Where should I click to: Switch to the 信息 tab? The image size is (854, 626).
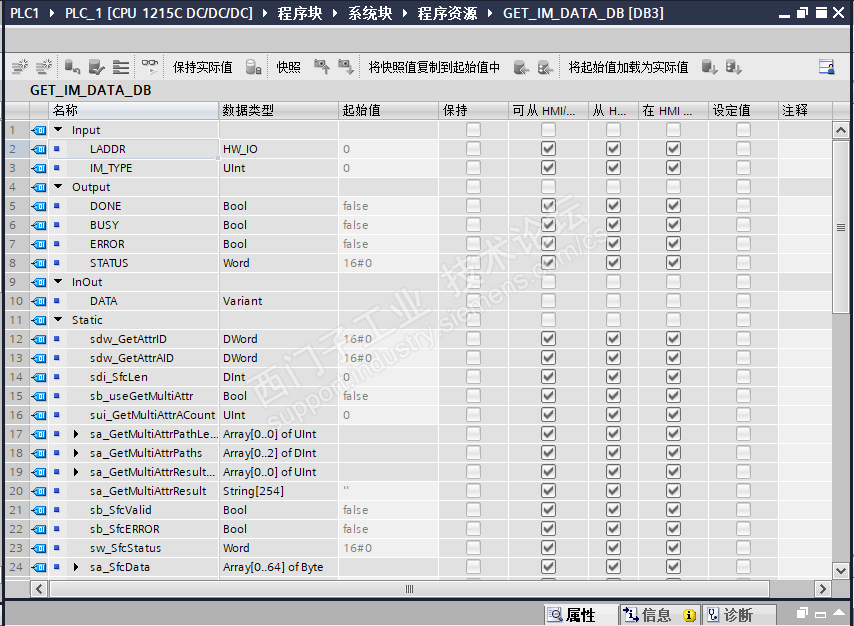(x=660, y=615)
